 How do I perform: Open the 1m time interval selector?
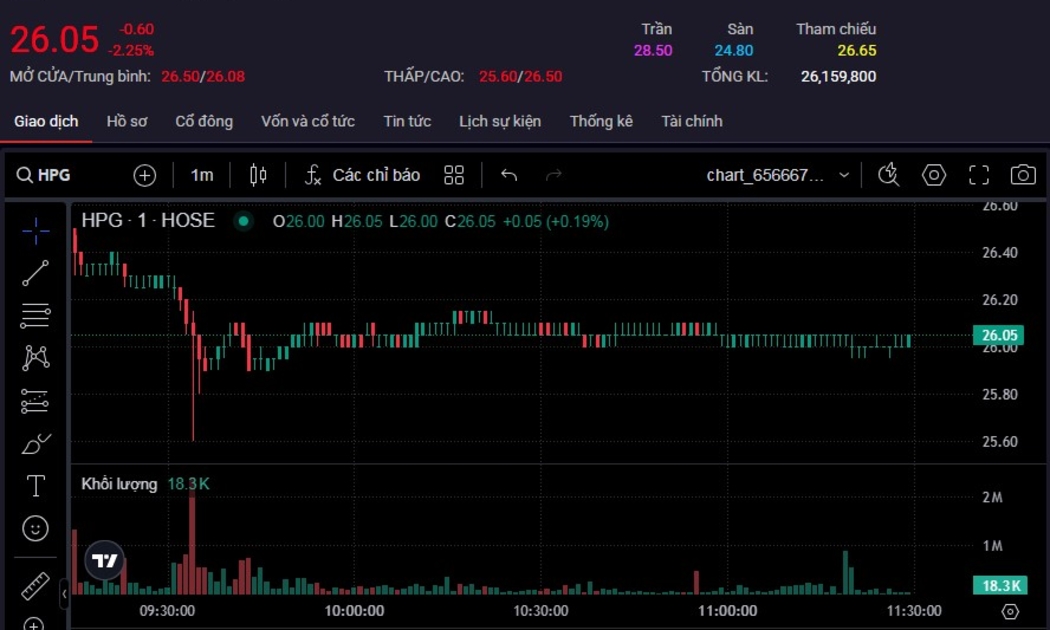point(202,175)
